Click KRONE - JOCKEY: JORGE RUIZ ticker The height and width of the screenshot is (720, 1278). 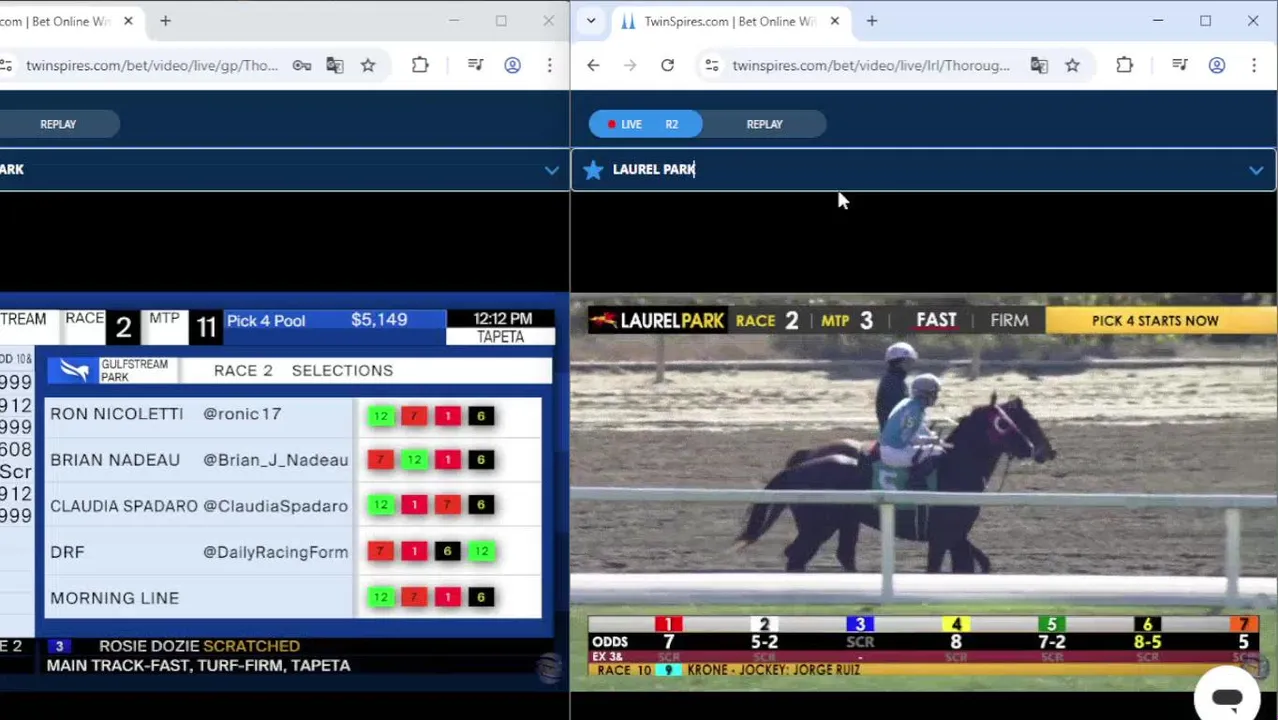773,670
